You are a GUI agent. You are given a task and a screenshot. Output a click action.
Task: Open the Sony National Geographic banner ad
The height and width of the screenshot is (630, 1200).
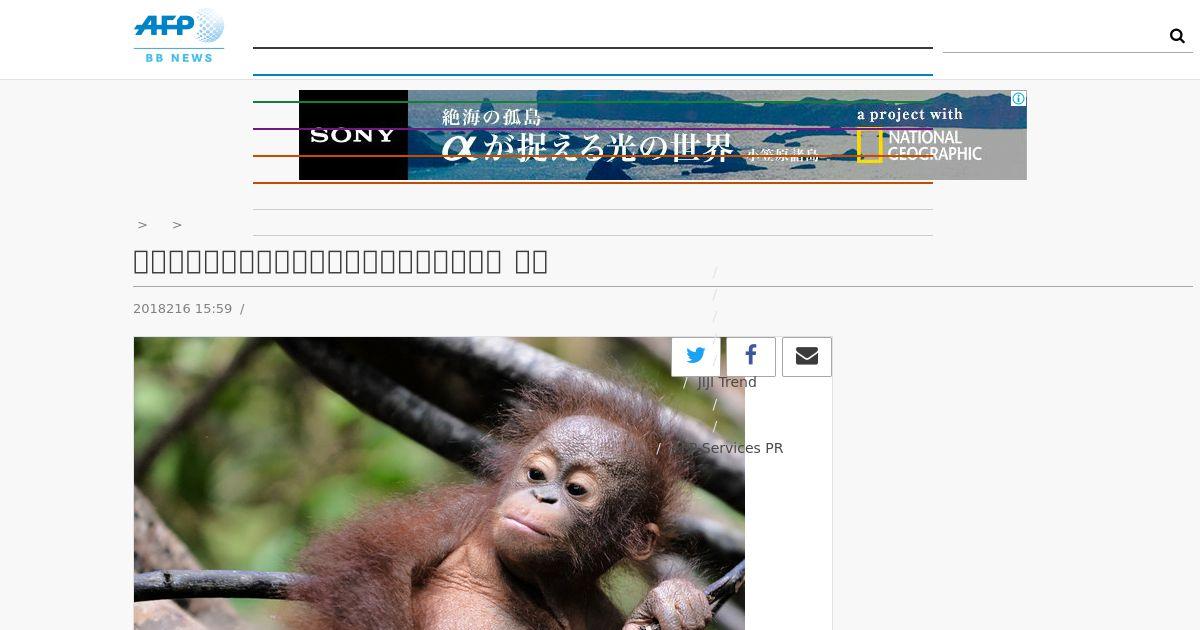pos(662,135)
